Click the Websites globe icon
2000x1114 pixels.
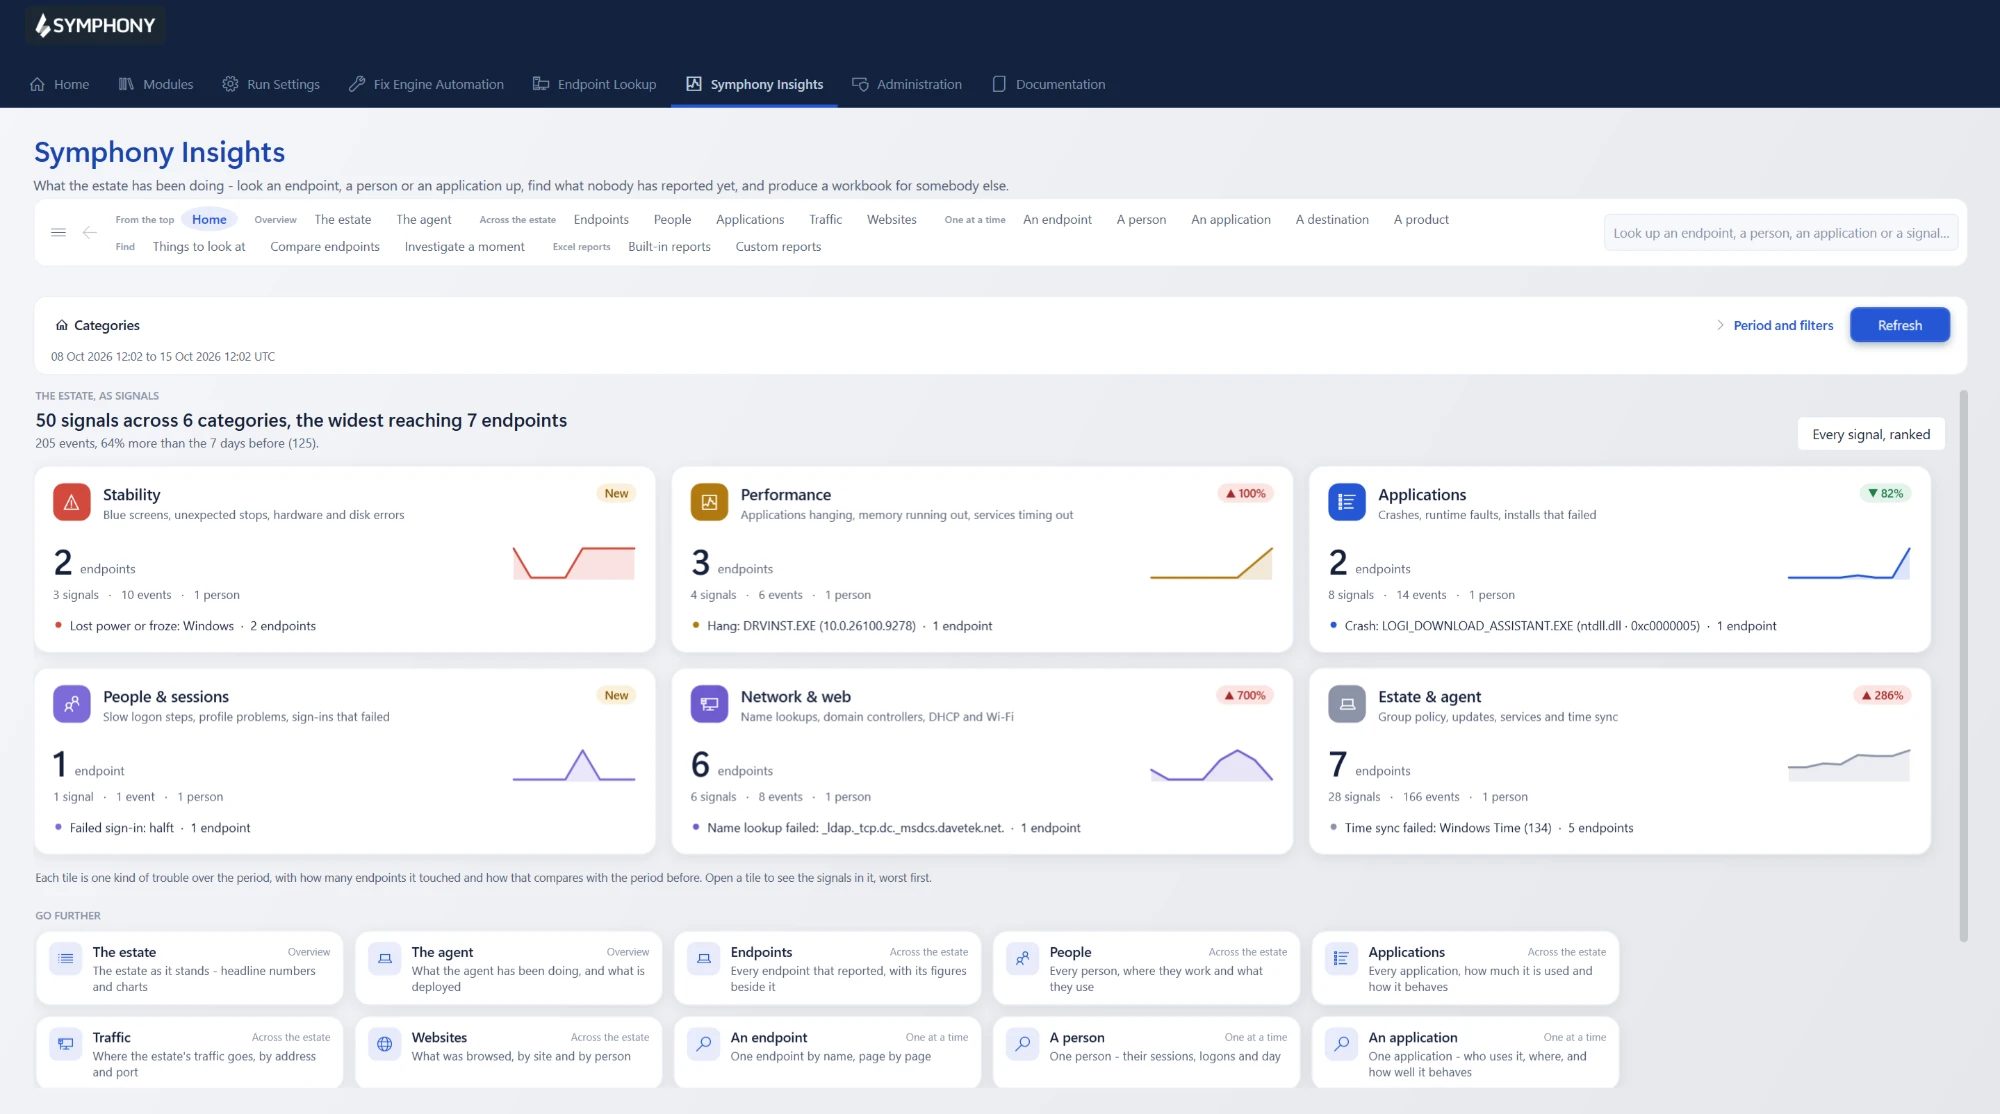pos(384,1045)
